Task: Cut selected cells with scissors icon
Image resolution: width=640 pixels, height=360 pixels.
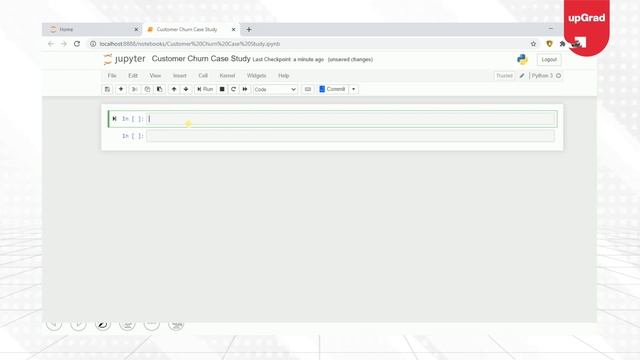Action: pyautogui.click(x=134, y=89)
